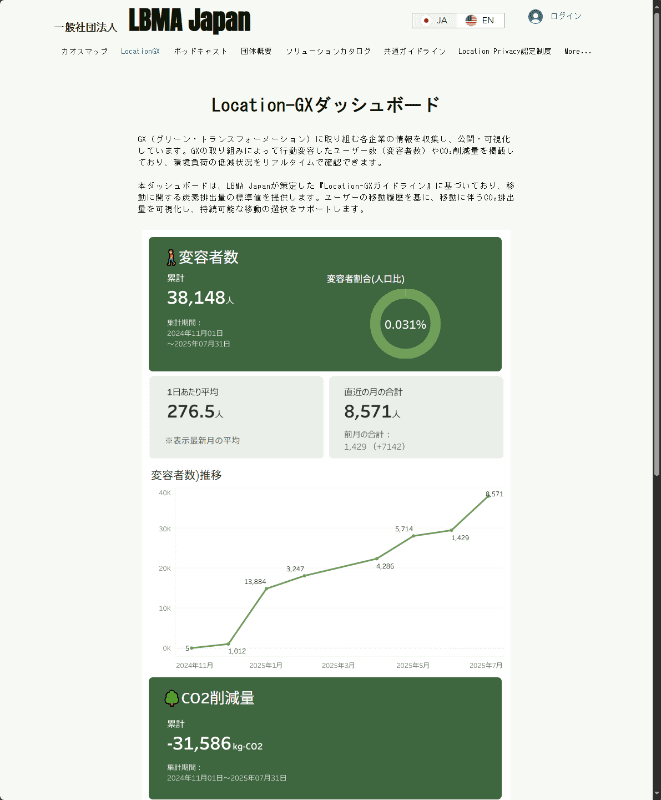661x800 pixels.
Task: Click the 1,429 data point on chart
Action: tap(451, 530)
